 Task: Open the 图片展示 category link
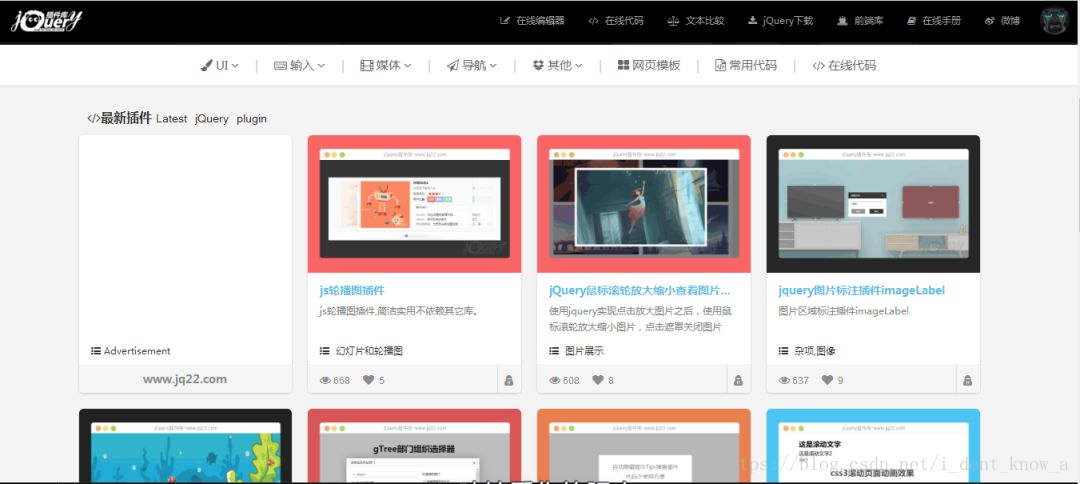[584, 351]
